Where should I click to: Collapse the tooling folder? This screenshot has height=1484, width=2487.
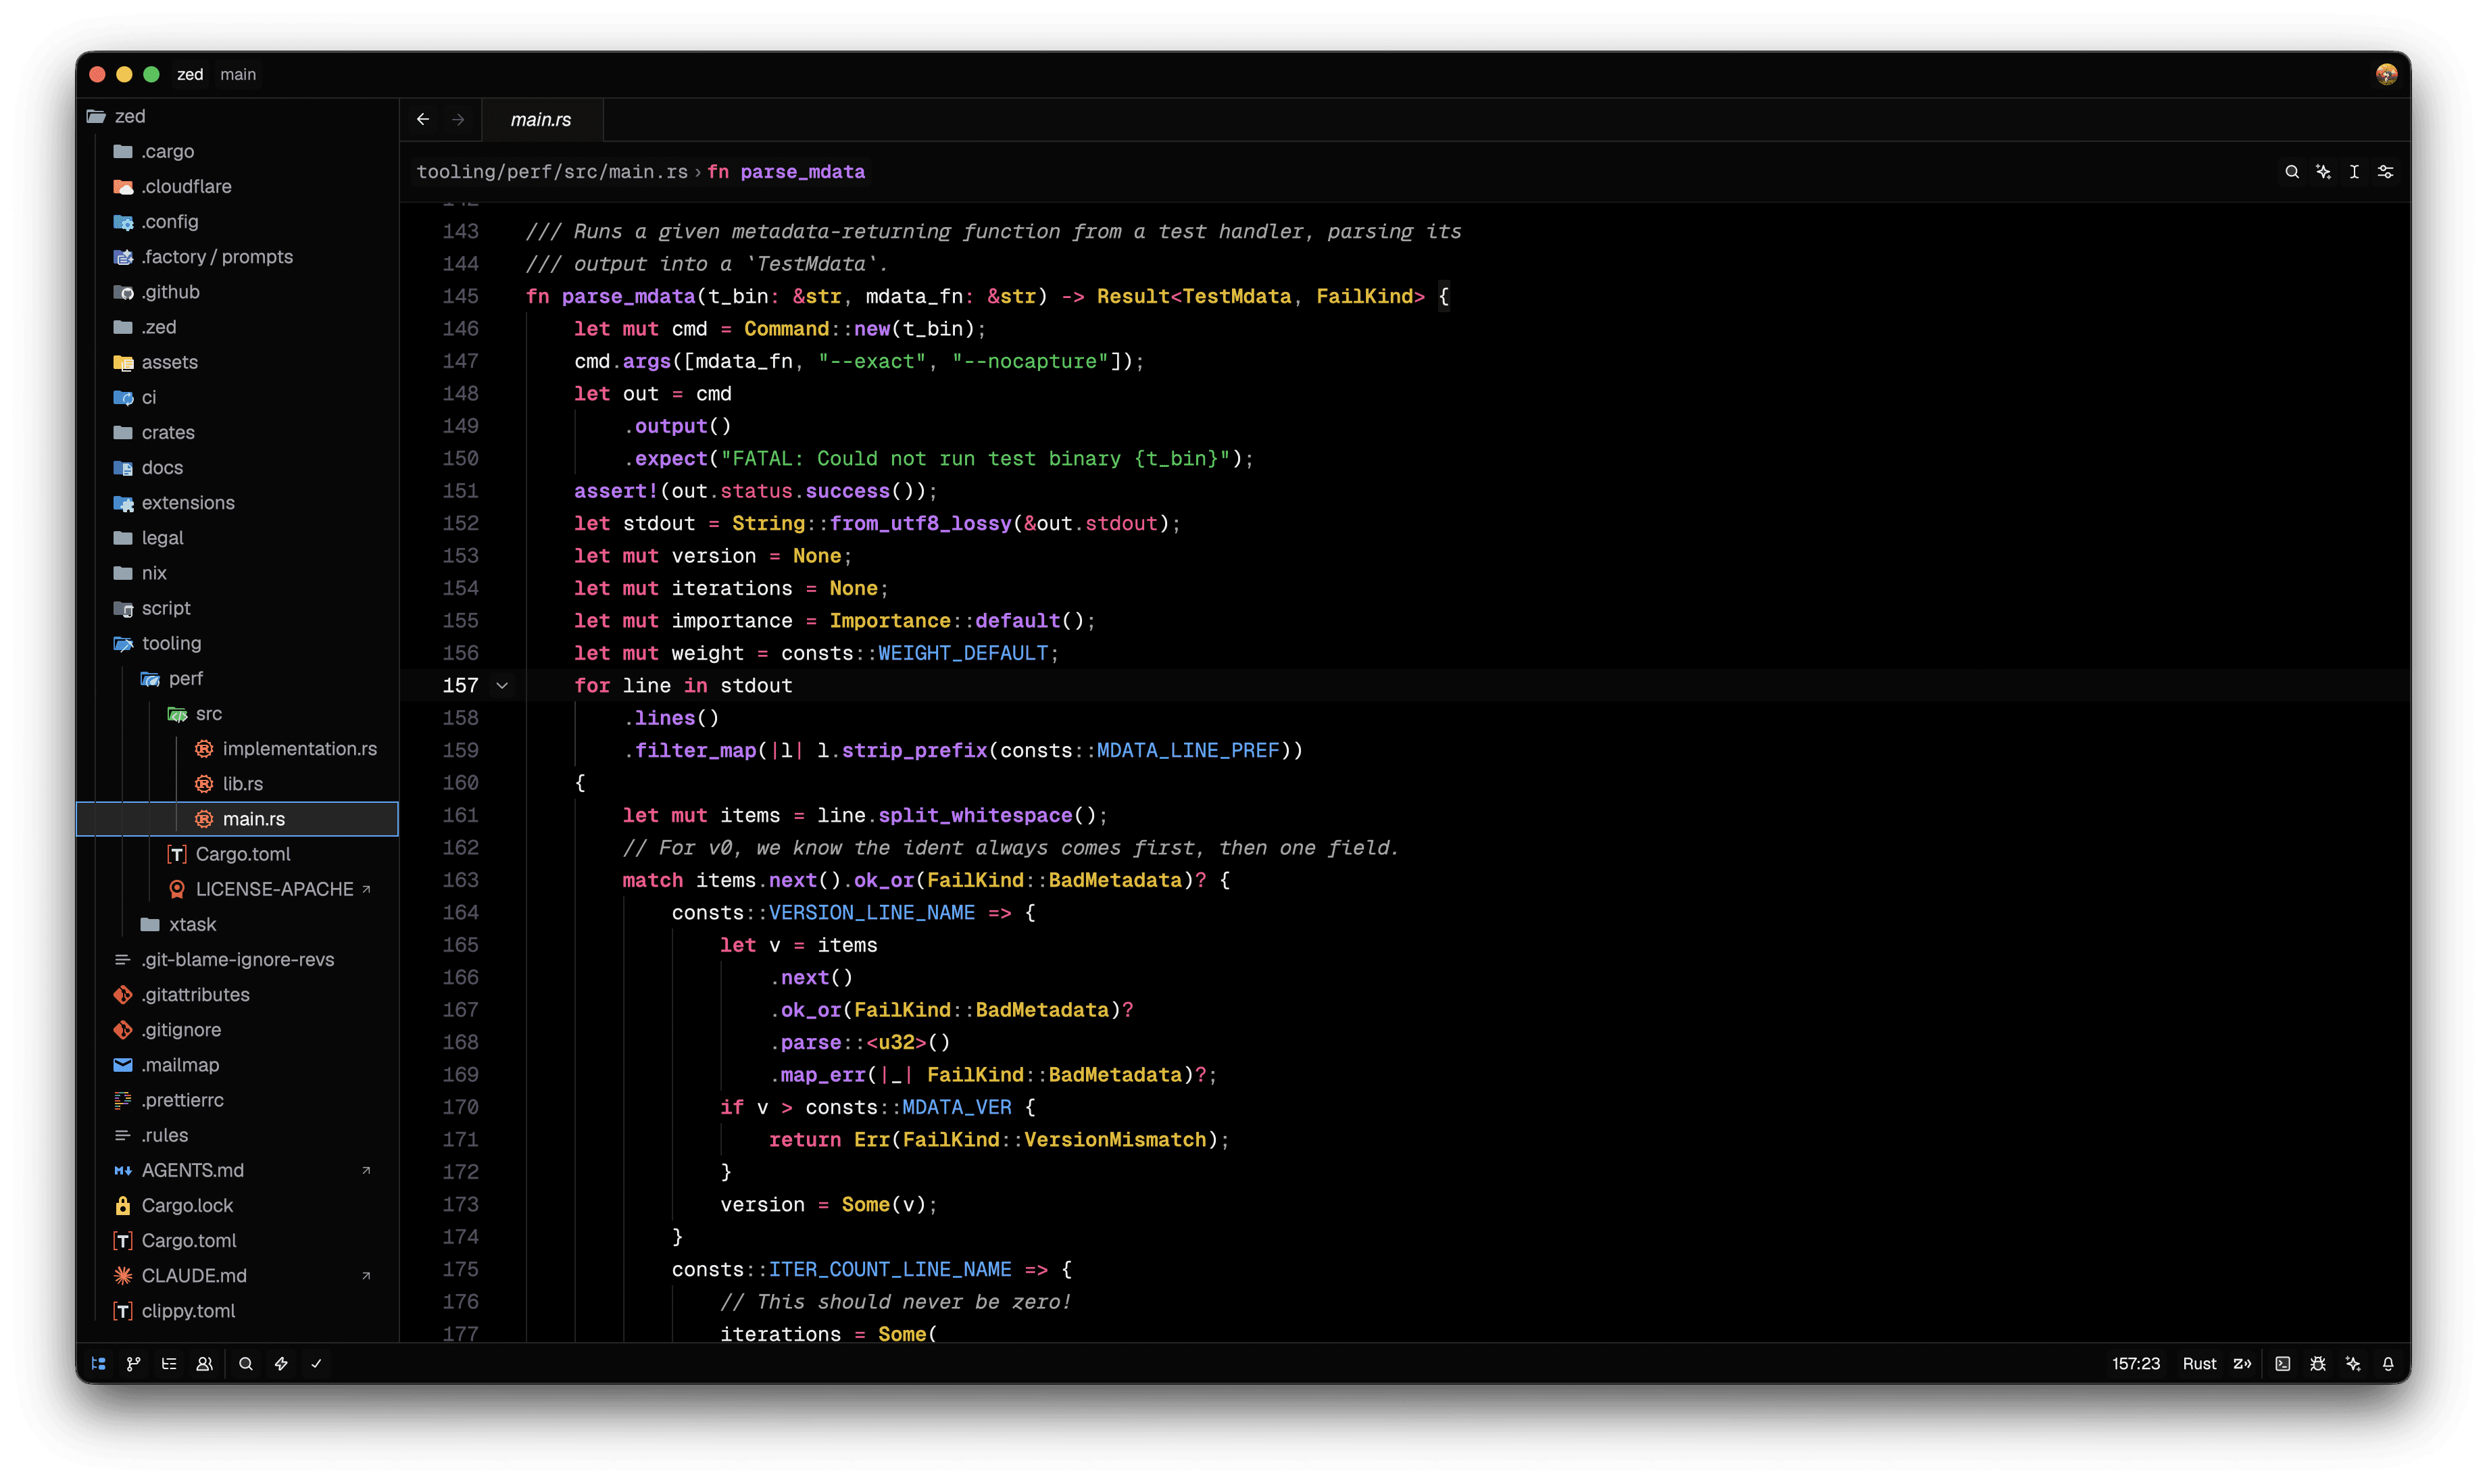[x=238, y=643]
